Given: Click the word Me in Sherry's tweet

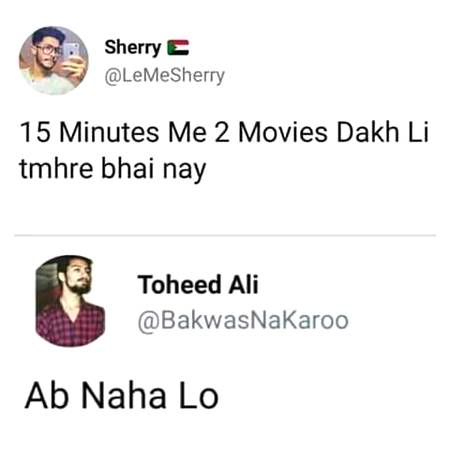Looking at the screenshot, I should pos(187,132).
